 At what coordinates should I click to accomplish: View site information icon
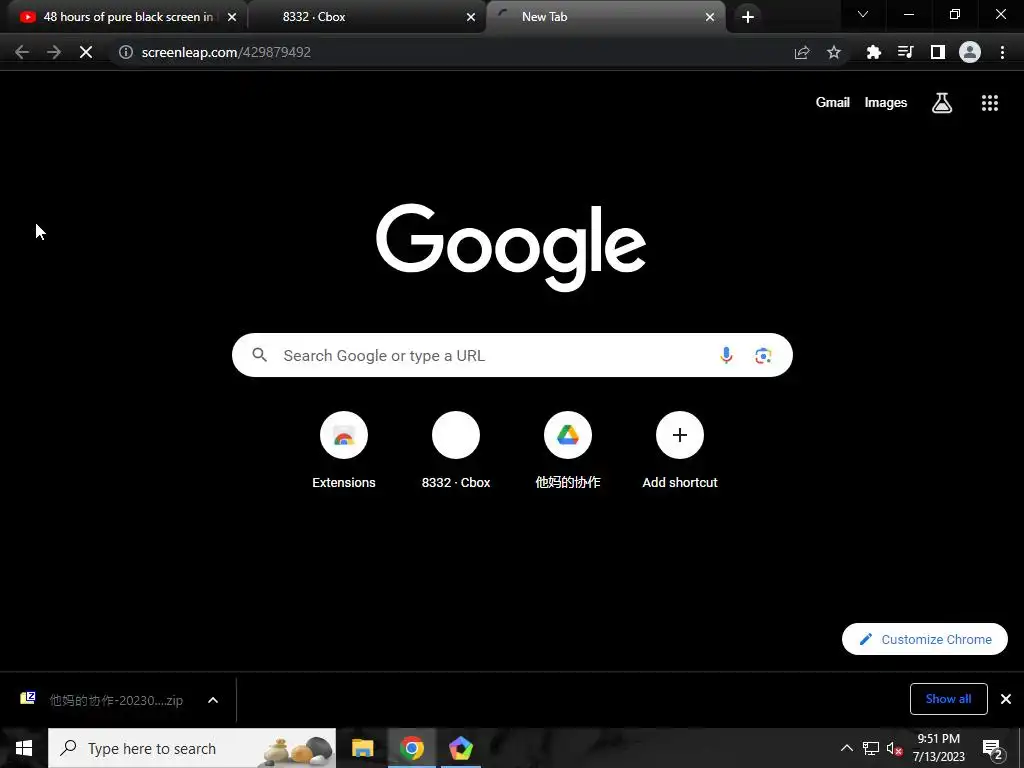[126, 52]
